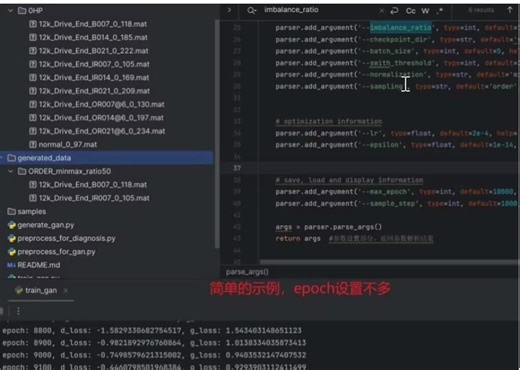Click file icon of 0HP 12k_Drive_End_IR007_0_105.mat
Viewport: 520px width, 370px height.
point(33,64)
